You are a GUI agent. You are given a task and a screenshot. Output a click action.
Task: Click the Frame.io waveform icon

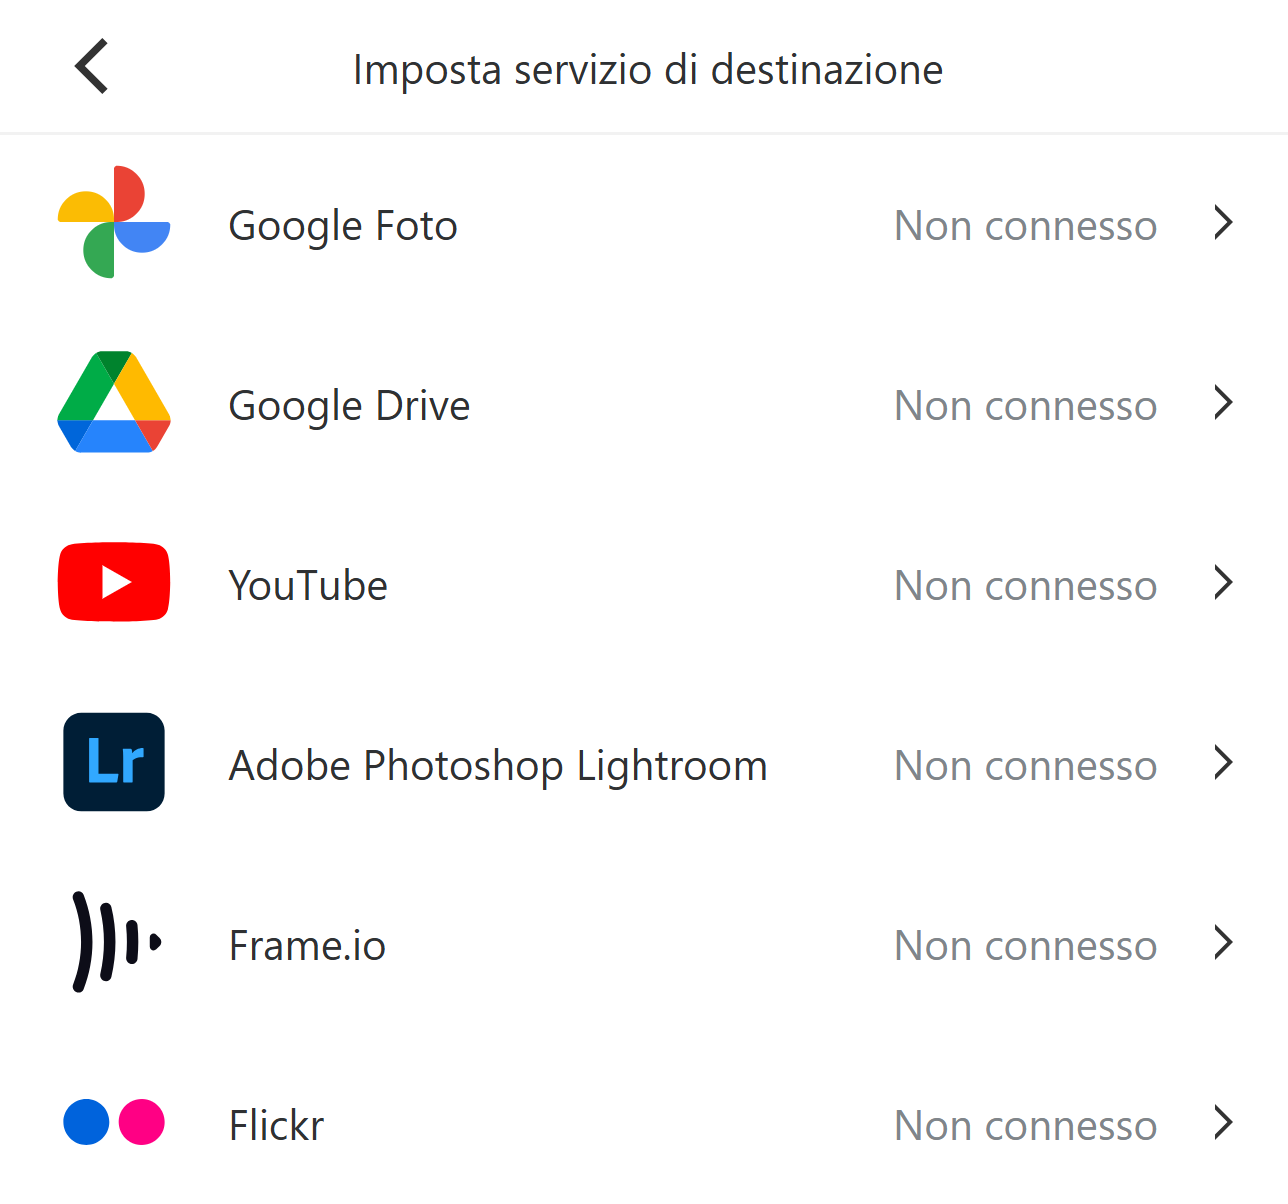click(114, 942)
